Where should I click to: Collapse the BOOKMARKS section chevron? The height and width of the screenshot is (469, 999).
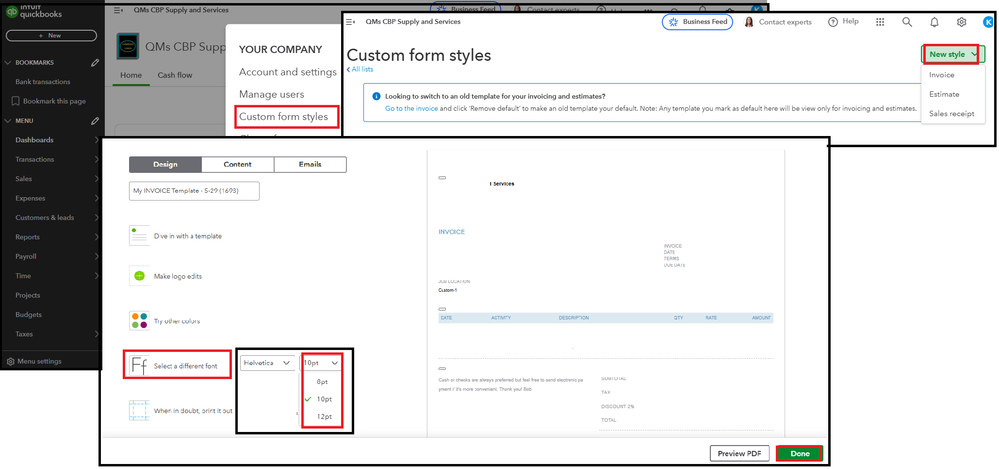point(8,62)
